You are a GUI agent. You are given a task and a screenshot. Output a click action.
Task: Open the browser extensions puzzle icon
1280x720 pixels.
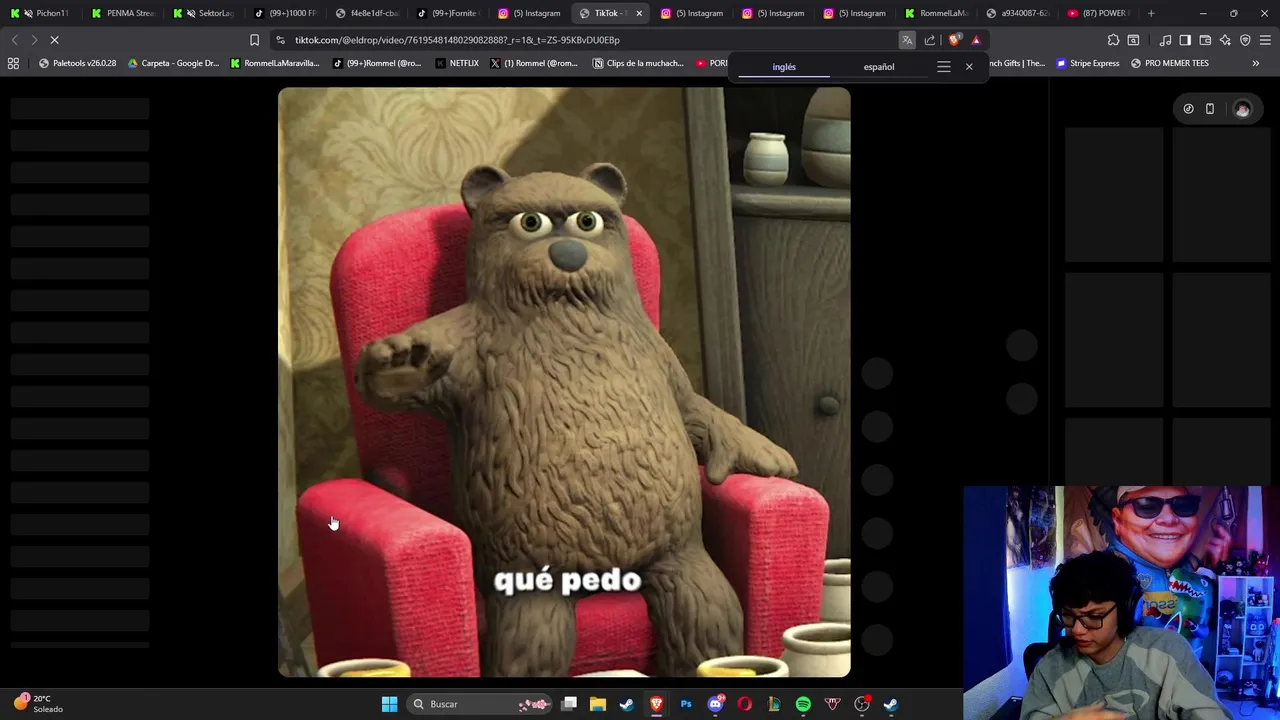[1113, 40]
